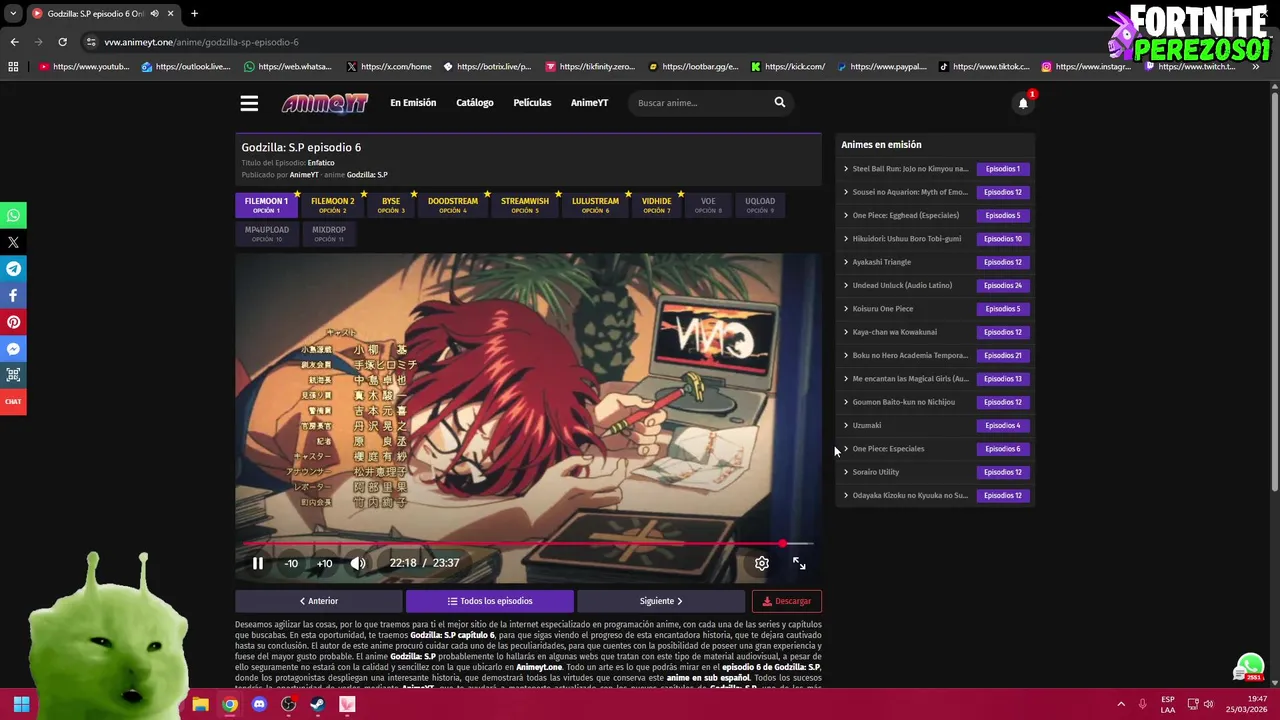The image size is (1280, 720).
Task: Share on Telegram from the left sidebar
Action: point(13,269)
